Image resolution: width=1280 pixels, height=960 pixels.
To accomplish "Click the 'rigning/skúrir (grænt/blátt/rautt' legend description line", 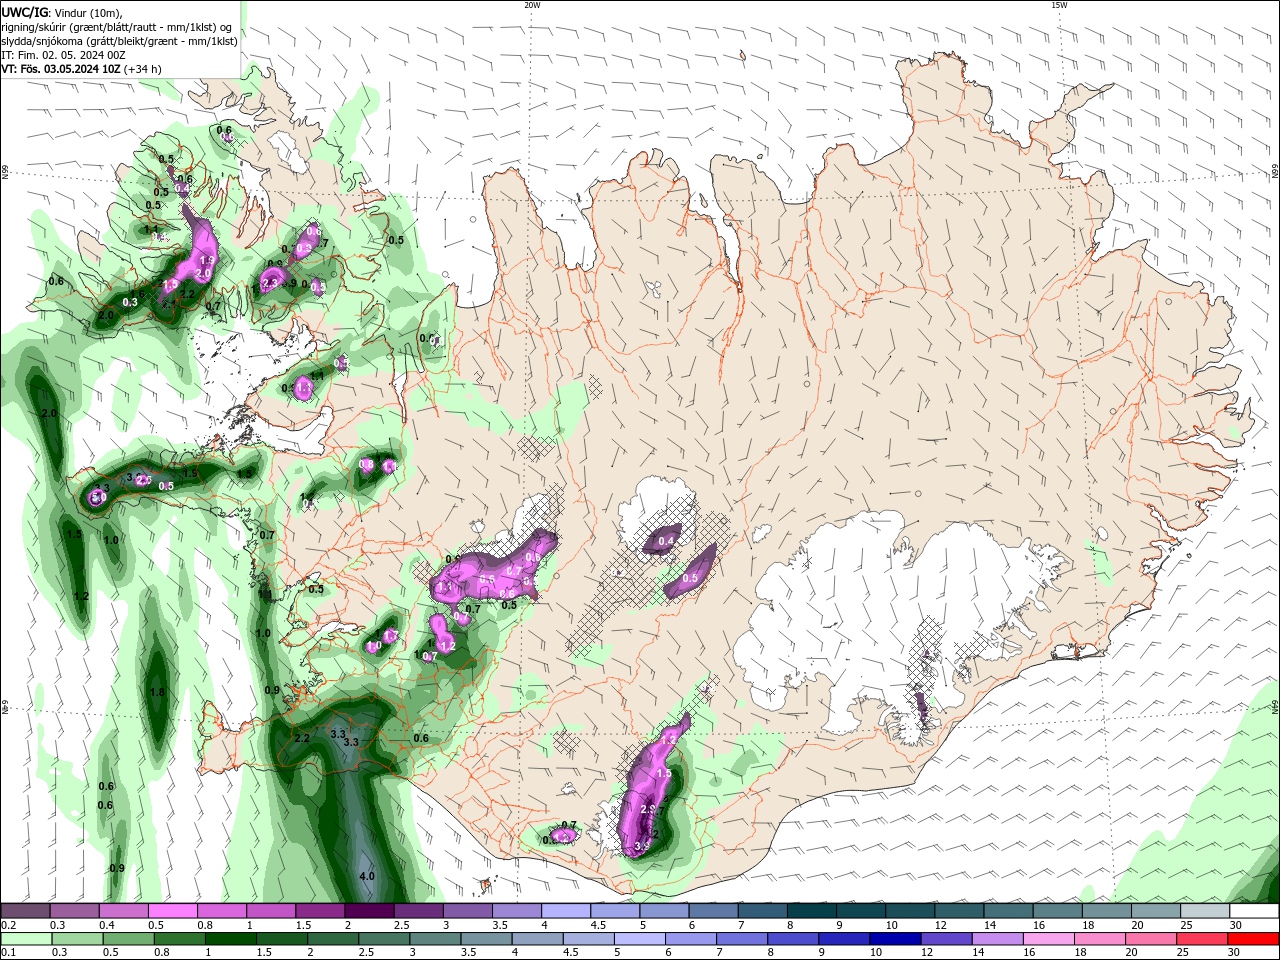I will coord(119,27).
